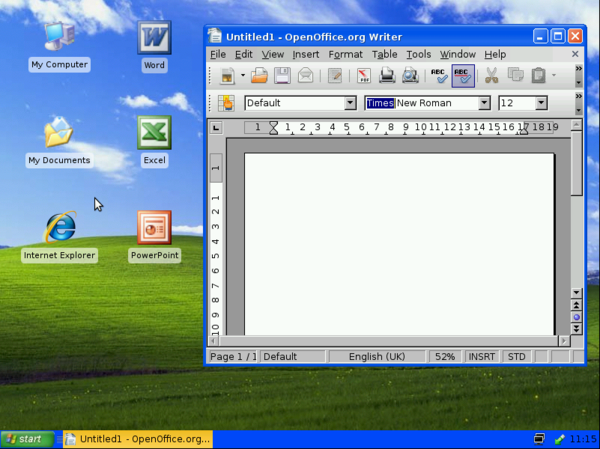The width and height of the screenshot is (600, 449).
Task: Click the 52% zoom field in status bar
Action: click(445, 357)
